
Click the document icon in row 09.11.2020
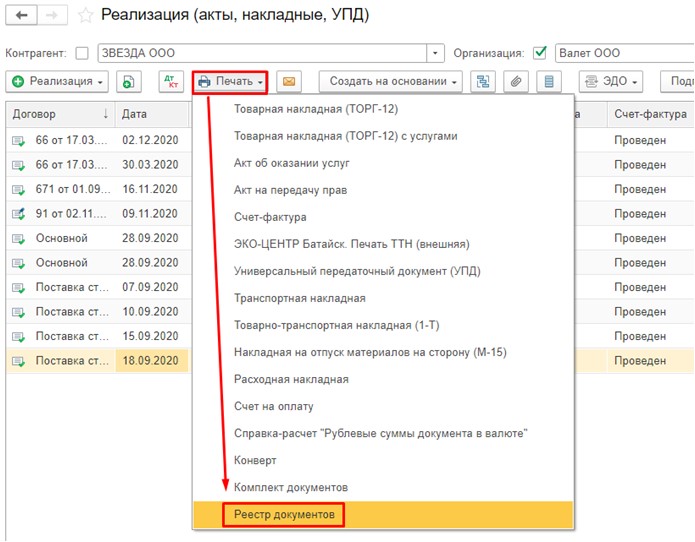pyautogui.click(x=19, y=214)
